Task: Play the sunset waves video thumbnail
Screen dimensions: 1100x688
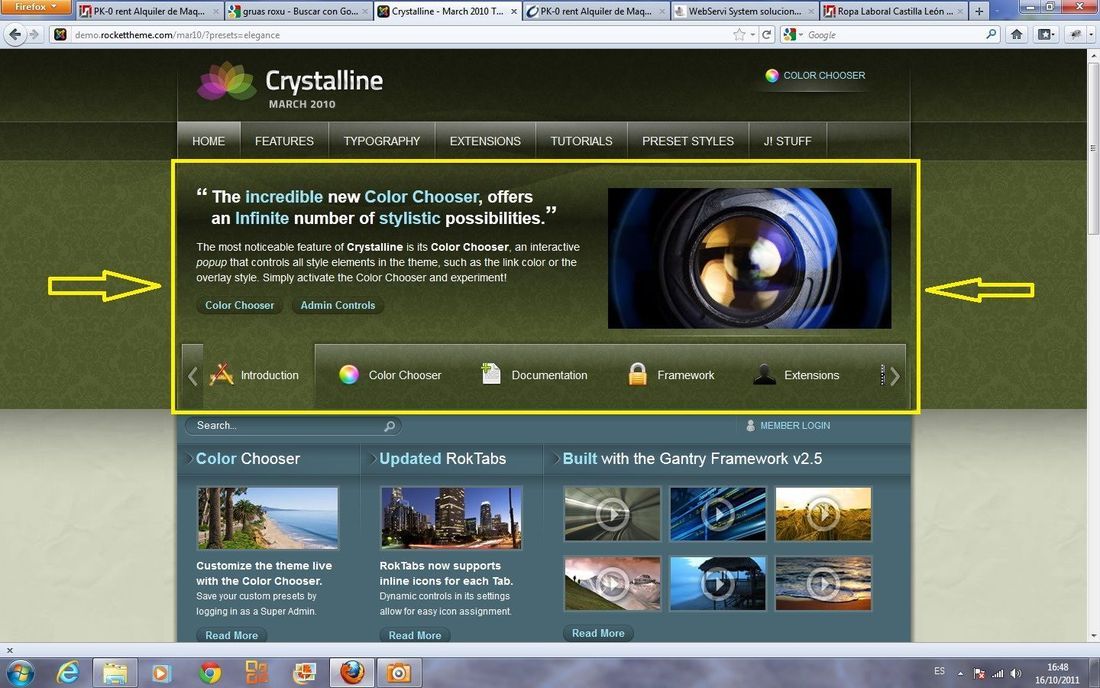Action: (x=823, y=584)
